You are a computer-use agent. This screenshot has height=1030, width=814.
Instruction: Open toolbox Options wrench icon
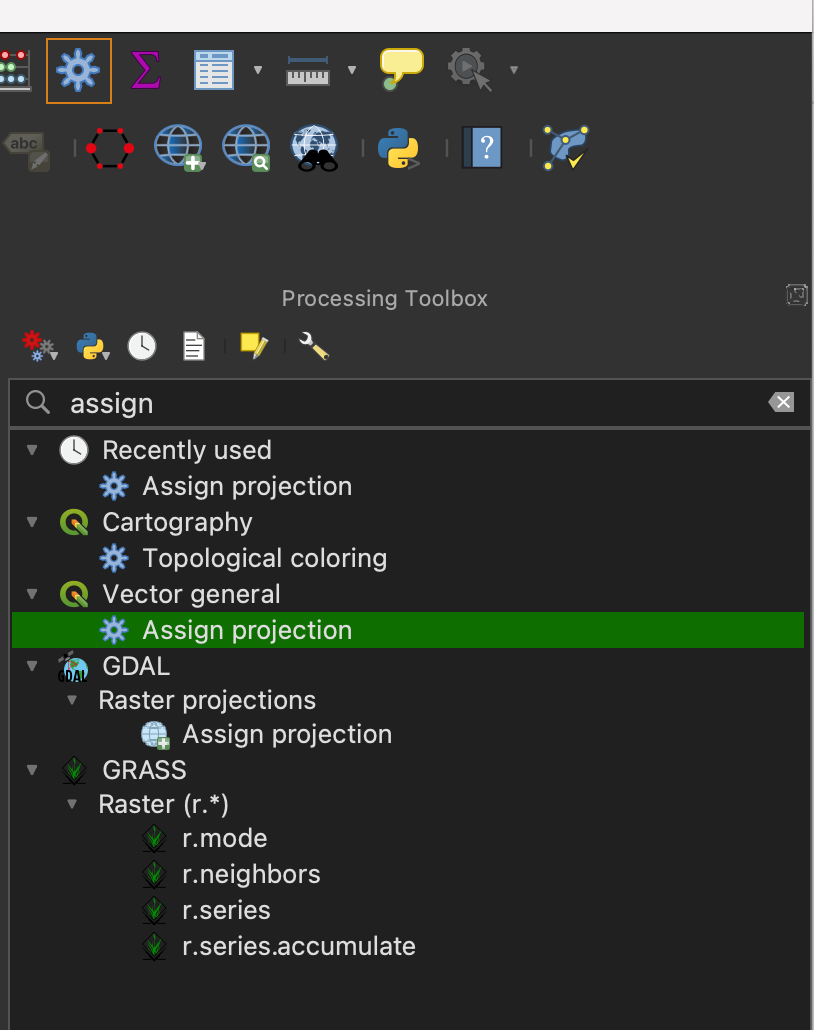(314, 346)
